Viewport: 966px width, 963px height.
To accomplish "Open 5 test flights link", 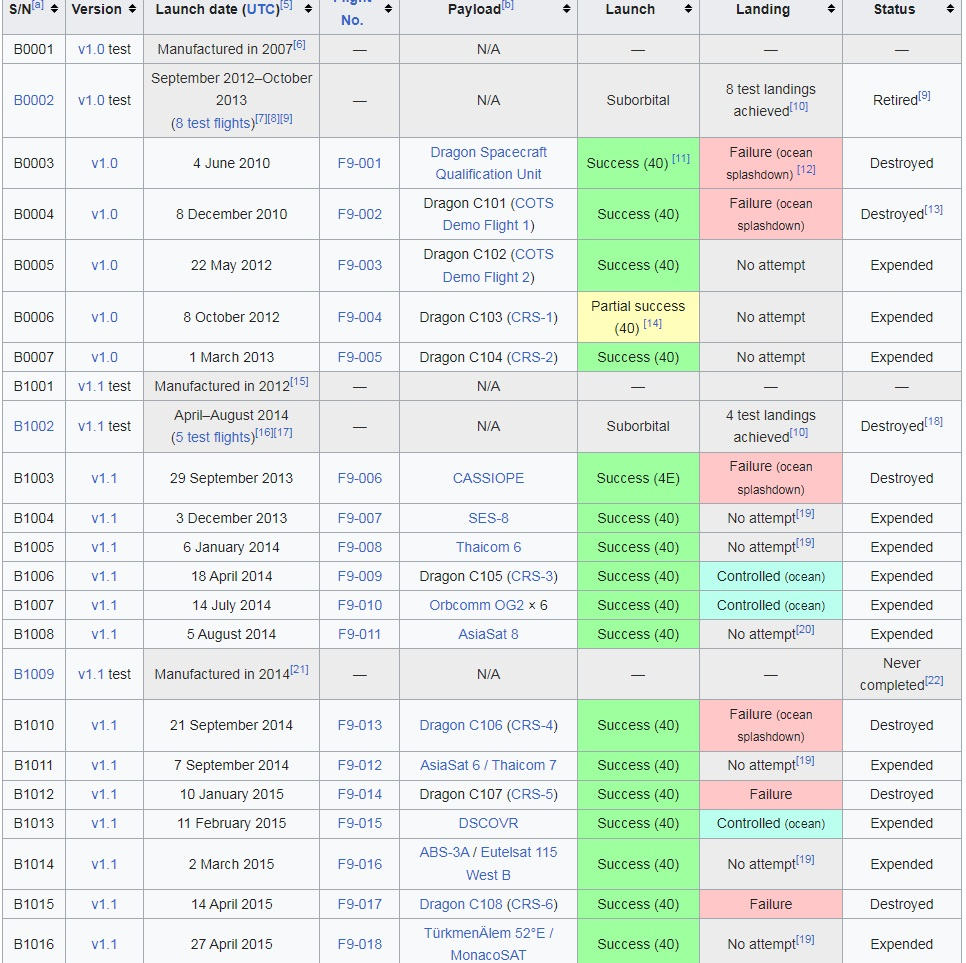I will point(214,437).
